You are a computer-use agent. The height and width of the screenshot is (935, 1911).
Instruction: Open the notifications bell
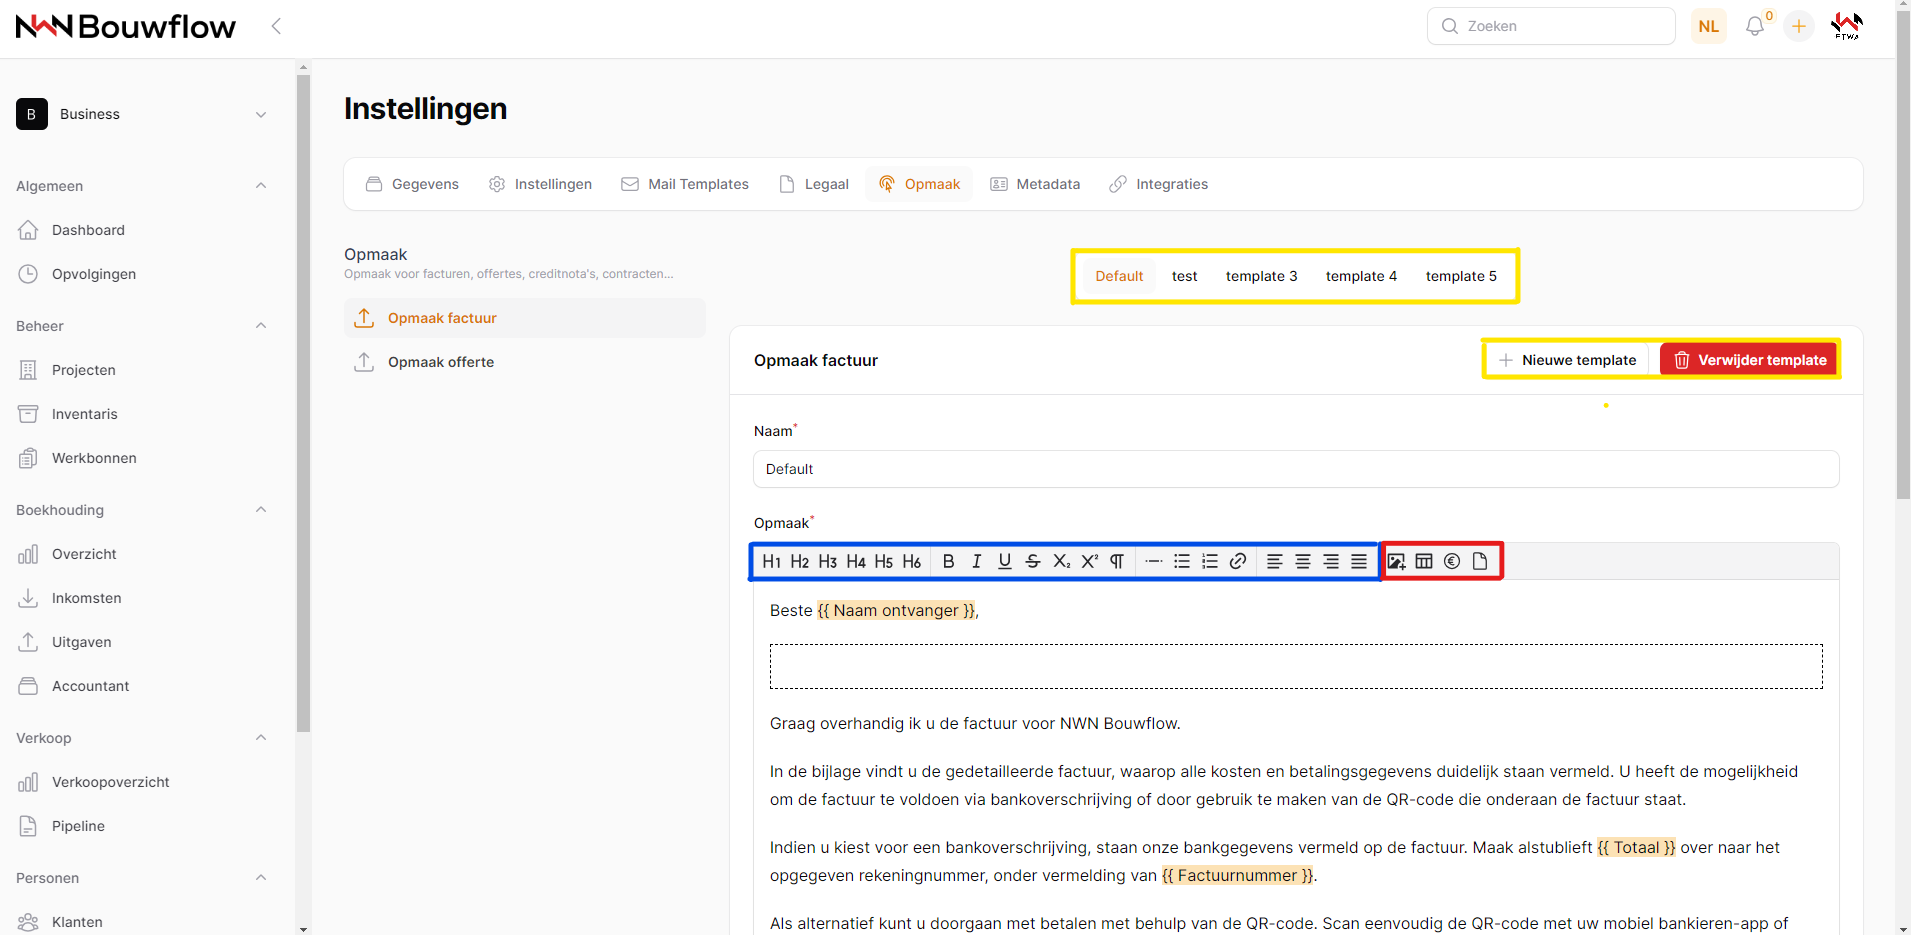click(x=1754, y=26)
